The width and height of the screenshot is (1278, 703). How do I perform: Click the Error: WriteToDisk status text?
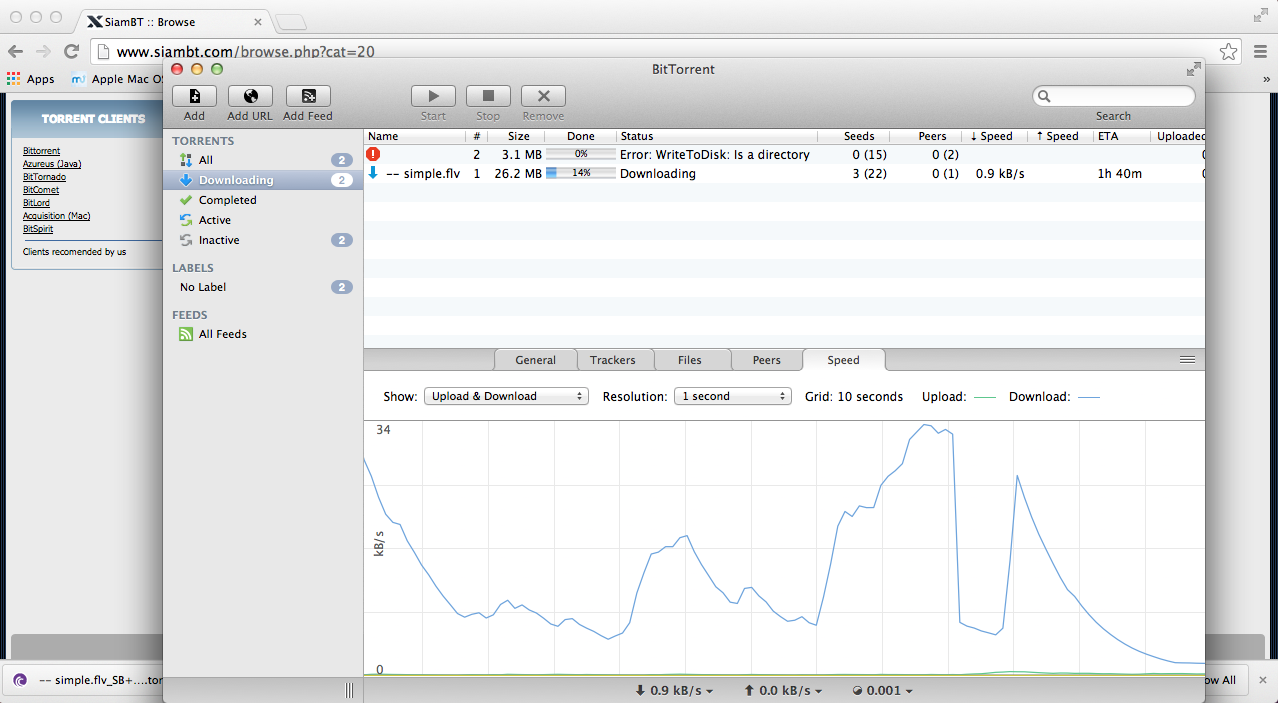[x=715, y=155]
